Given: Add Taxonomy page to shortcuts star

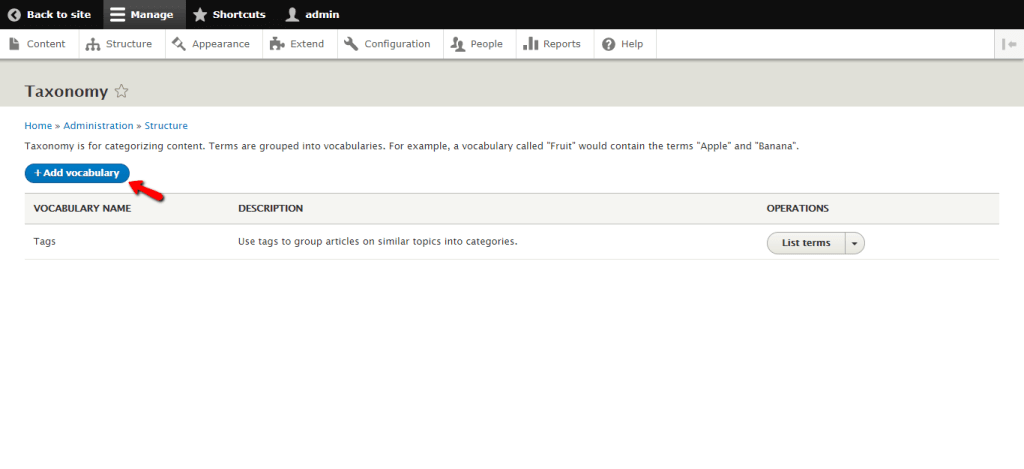Looking at the screenshot, I should [121, 91].
